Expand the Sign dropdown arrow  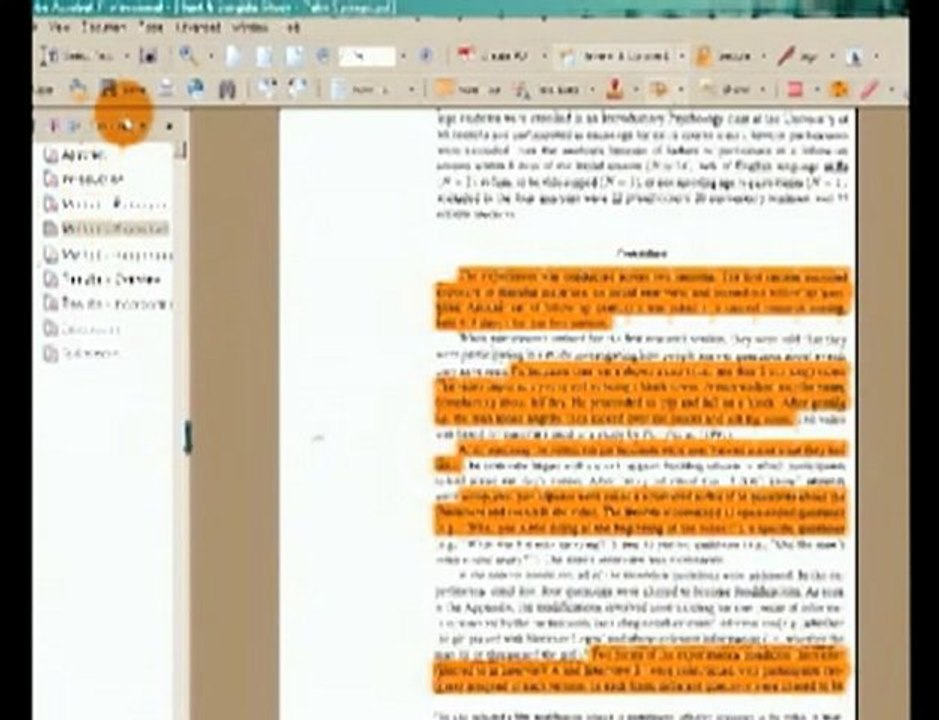(x=832, y=56)
